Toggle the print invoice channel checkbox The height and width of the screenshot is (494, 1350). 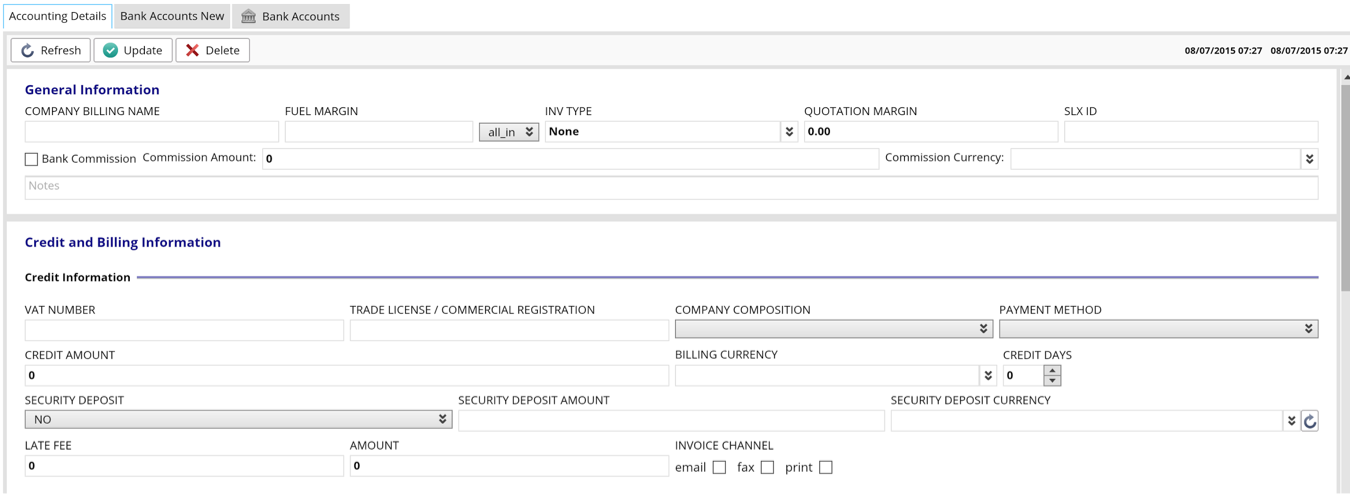coord(825,467)
